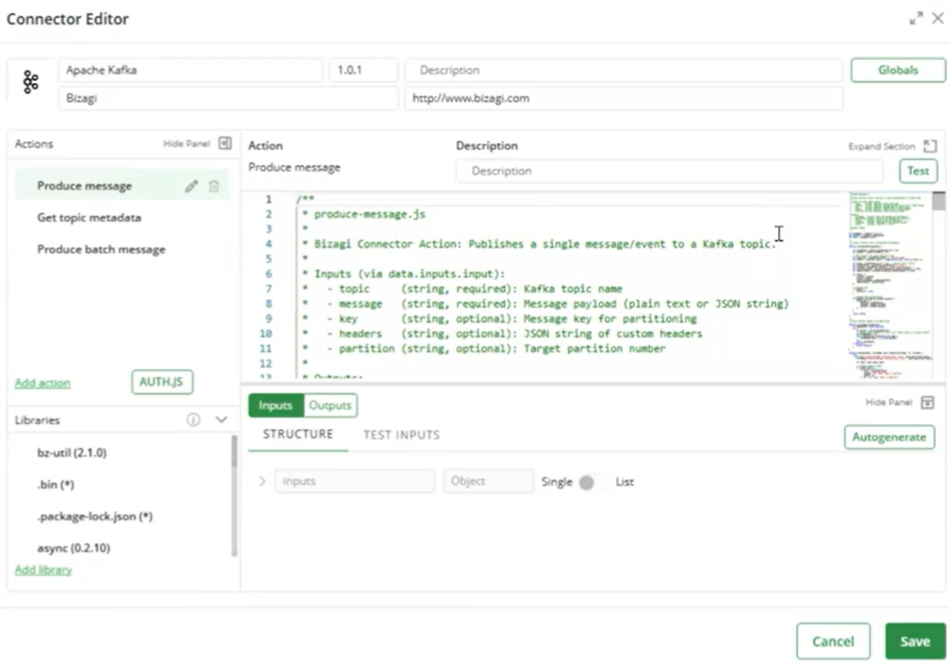The height and width of the screenshot is (662, 950).
Task: Click code line 8 message payload description
Action: tap(545, 303)
